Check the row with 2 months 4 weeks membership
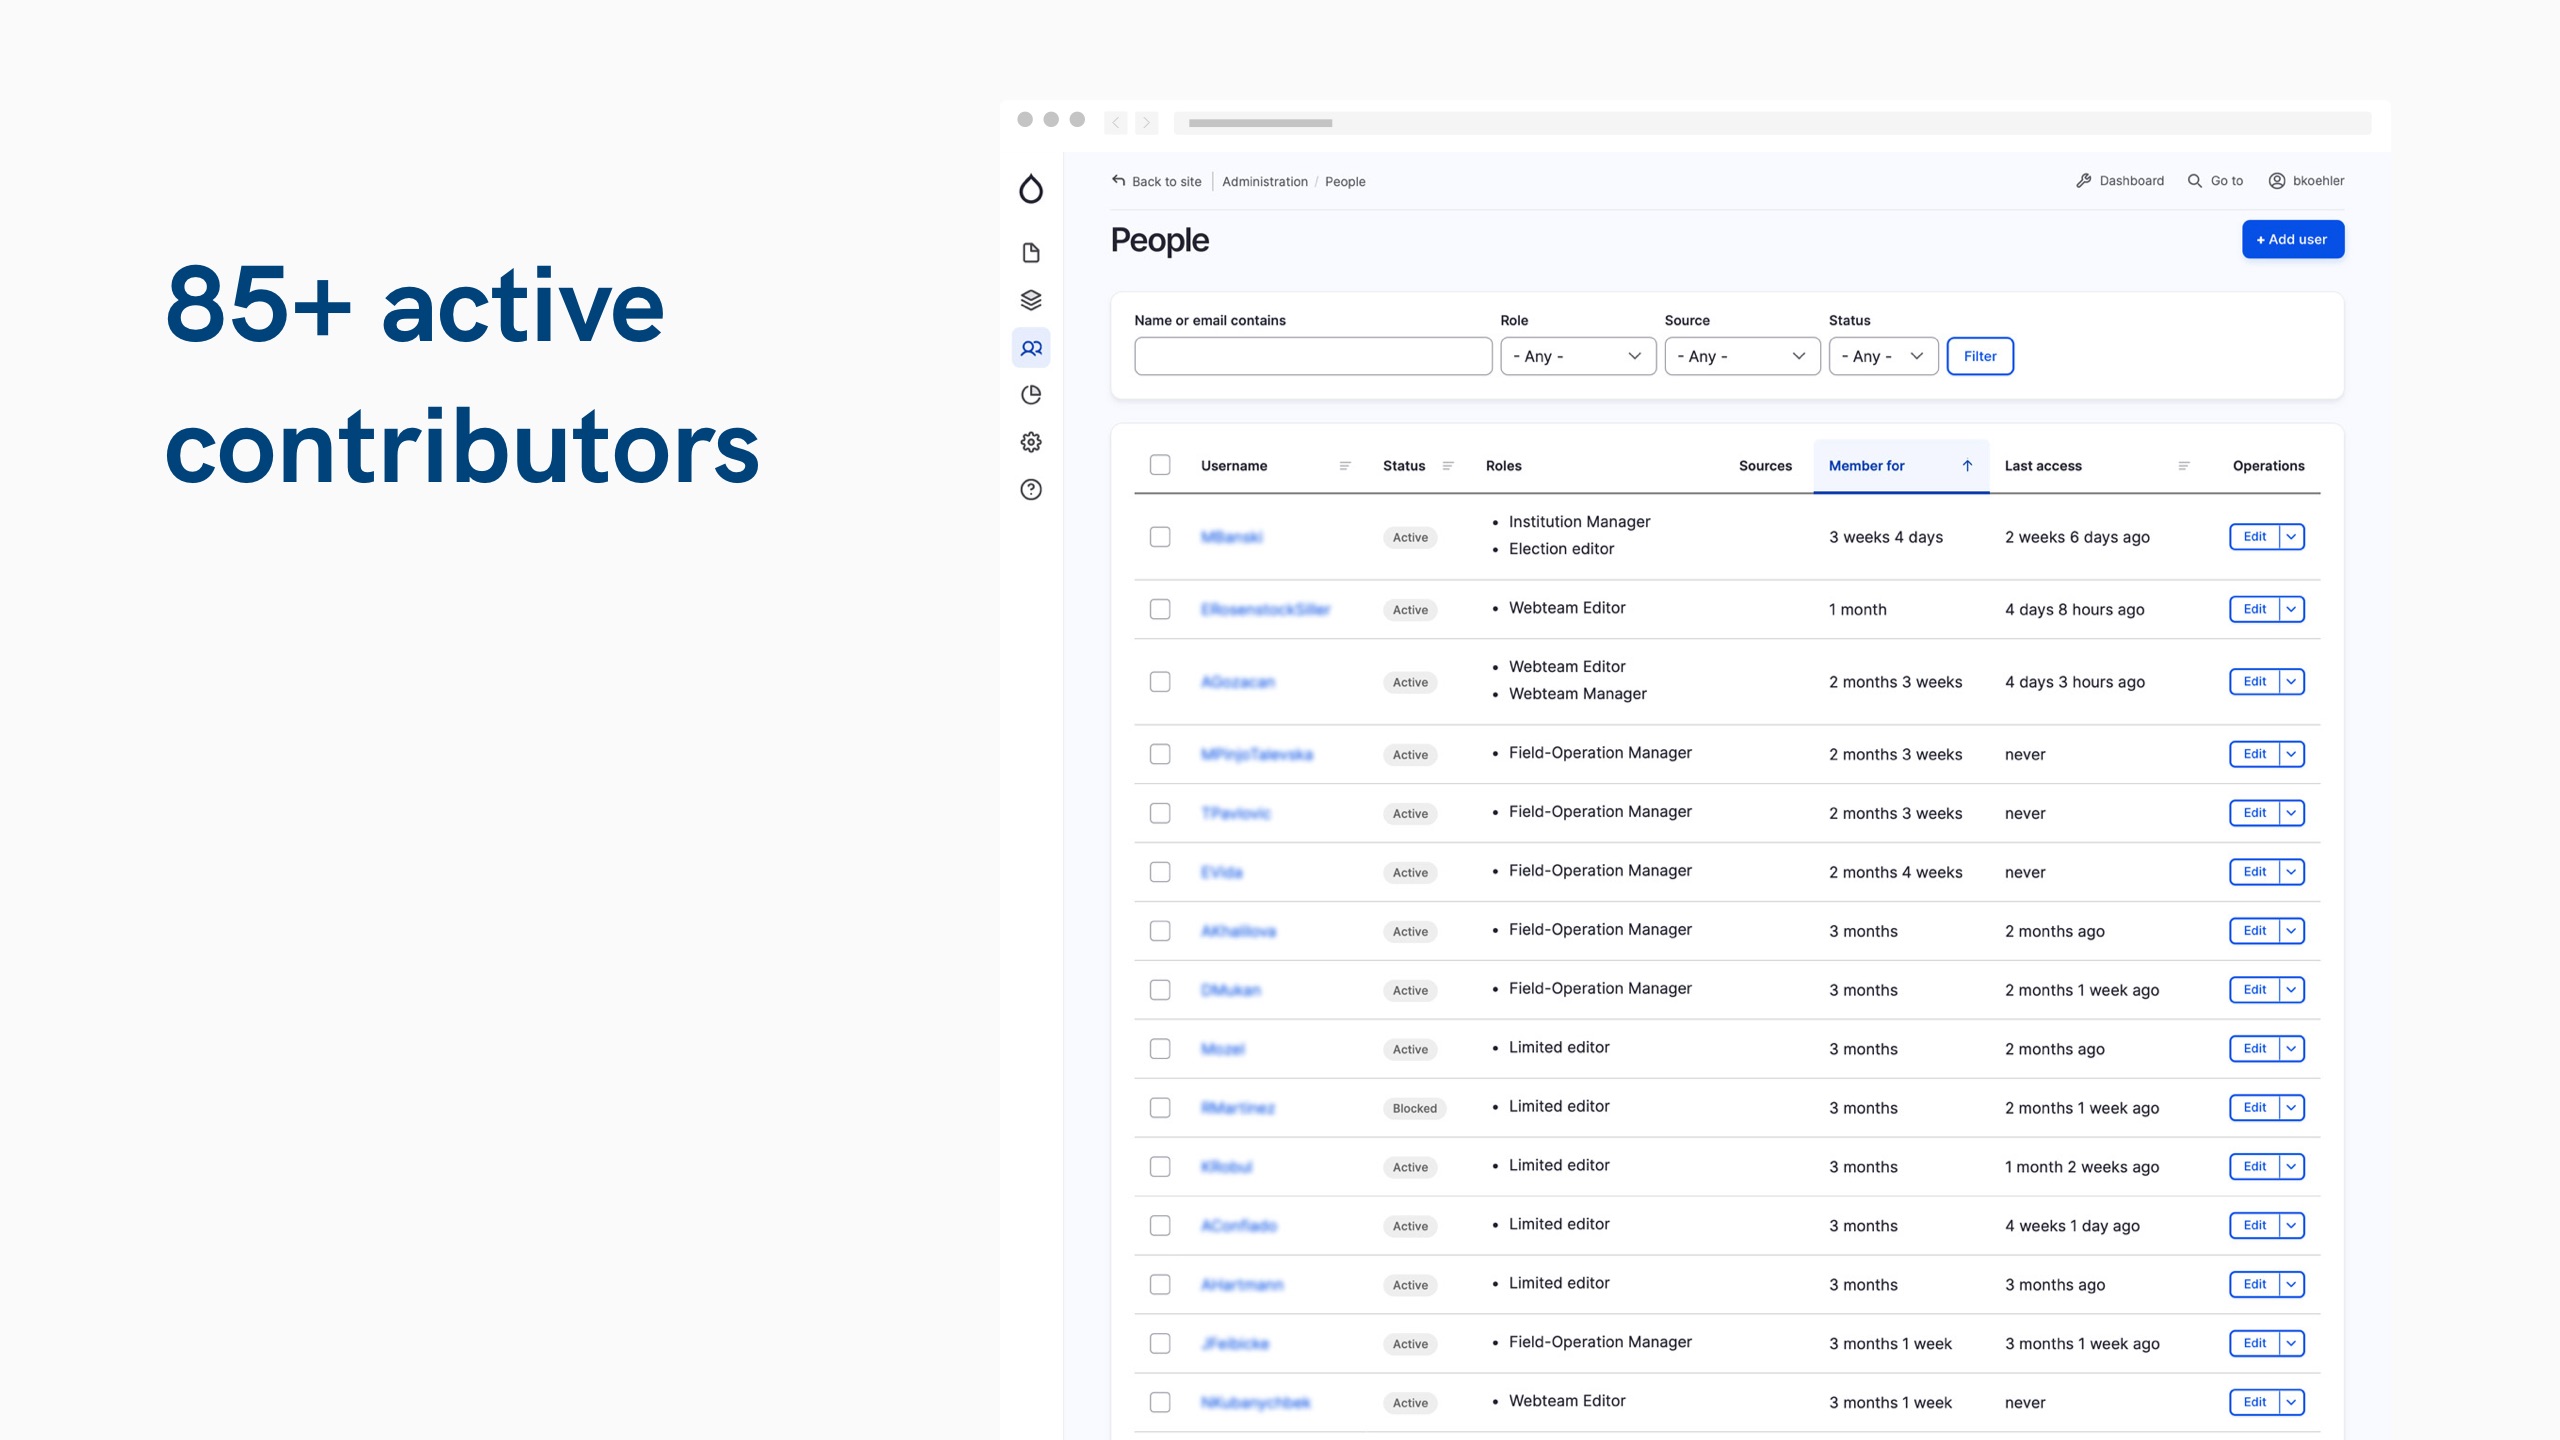 [x=1160, y=872]
